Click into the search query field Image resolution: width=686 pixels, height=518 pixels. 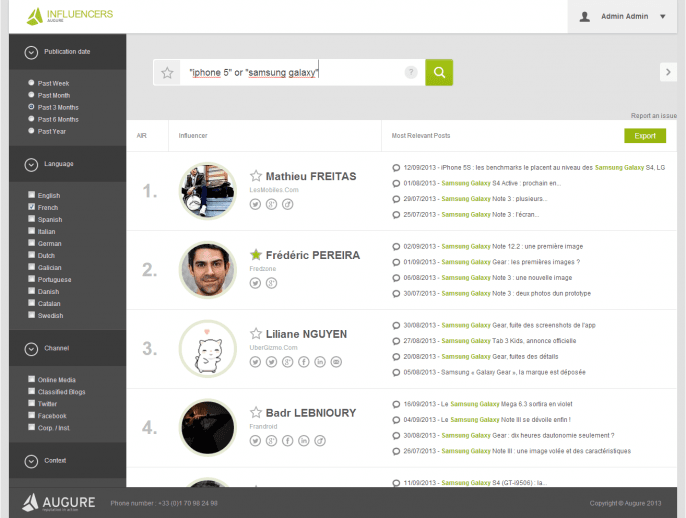click(x=291, y=72)
